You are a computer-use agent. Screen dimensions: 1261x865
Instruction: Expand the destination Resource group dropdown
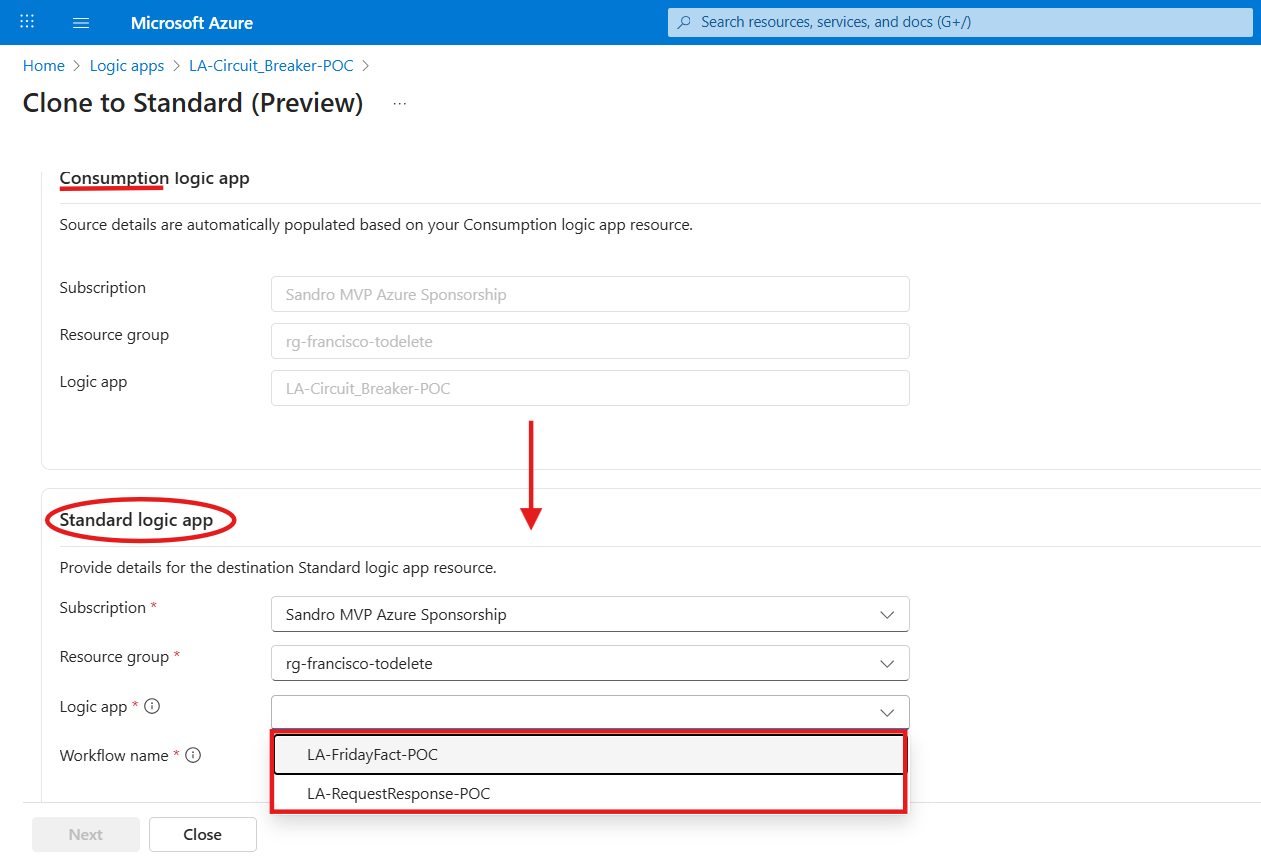click(886, 663)
